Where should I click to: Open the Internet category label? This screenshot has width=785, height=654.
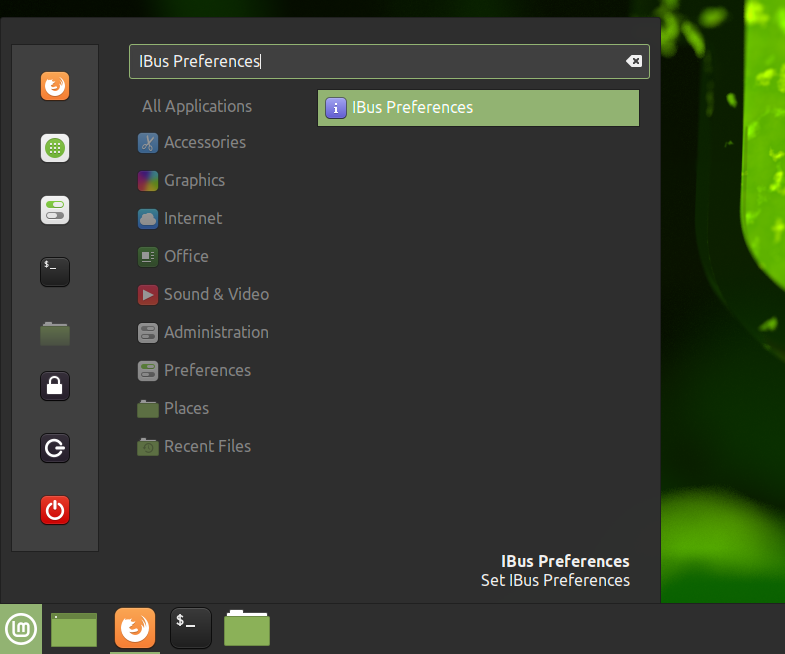tap(193, 218)
